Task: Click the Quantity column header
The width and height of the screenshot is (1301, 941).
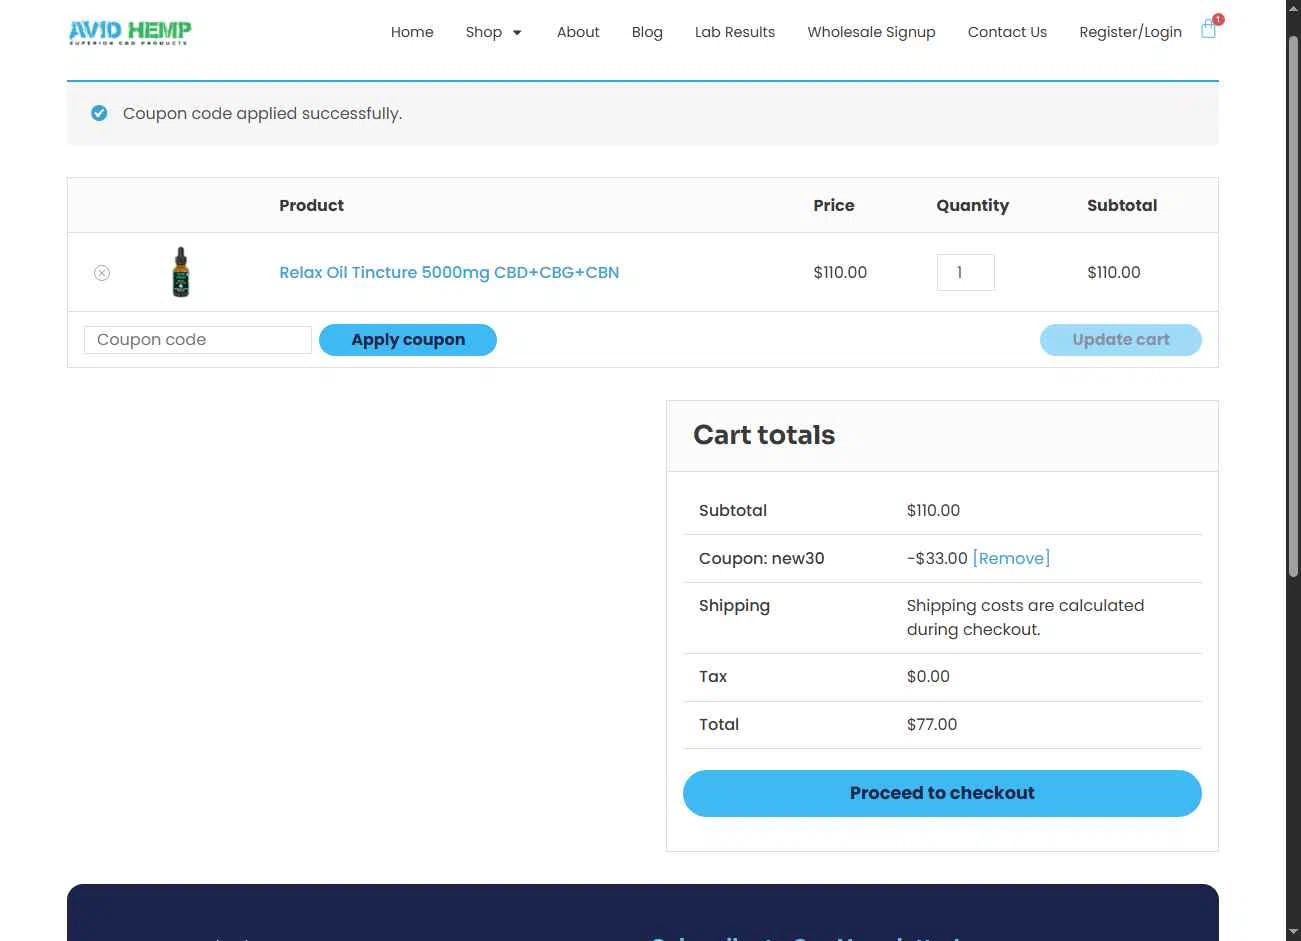Action: [x=972, y=205]
